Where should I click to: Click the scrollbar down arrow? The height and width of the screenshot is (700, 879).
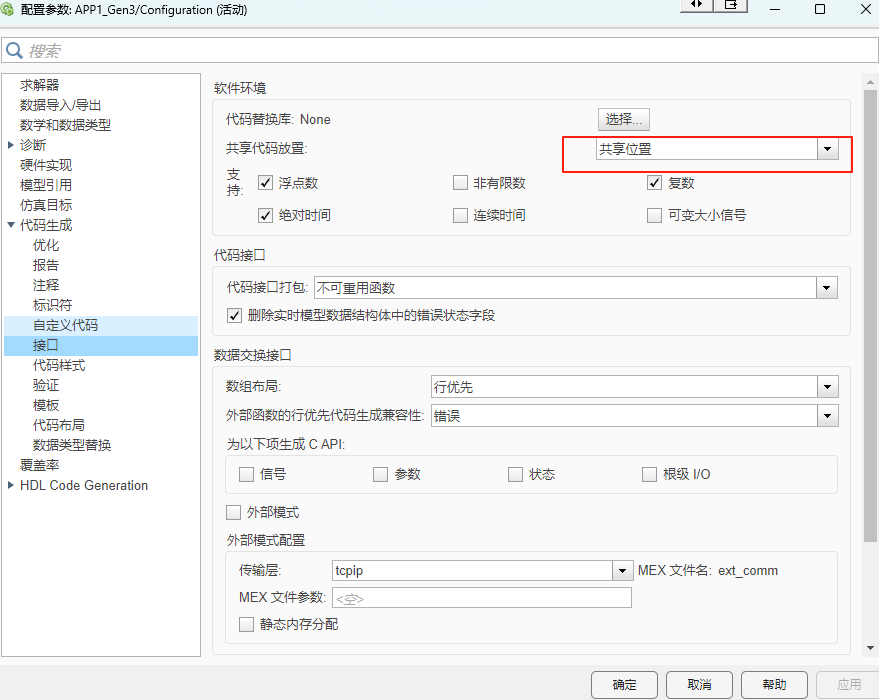pos(870,648)
